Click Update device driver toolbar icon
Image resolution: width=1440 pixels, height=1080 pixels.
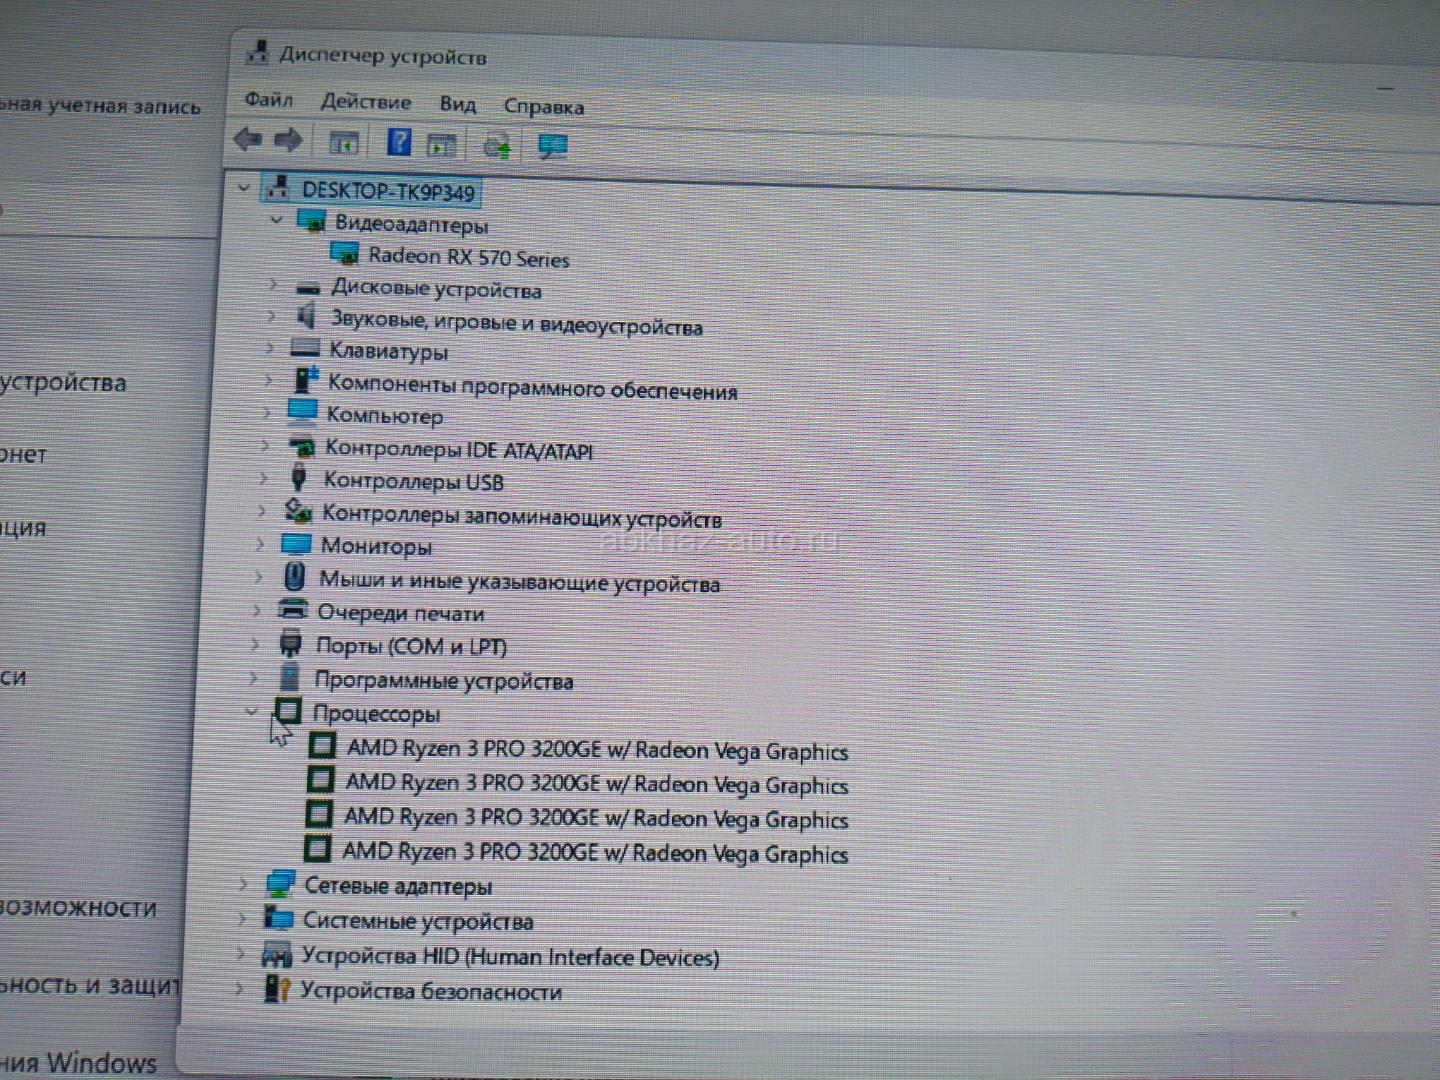pyautogui.click(x=497, y=146)
